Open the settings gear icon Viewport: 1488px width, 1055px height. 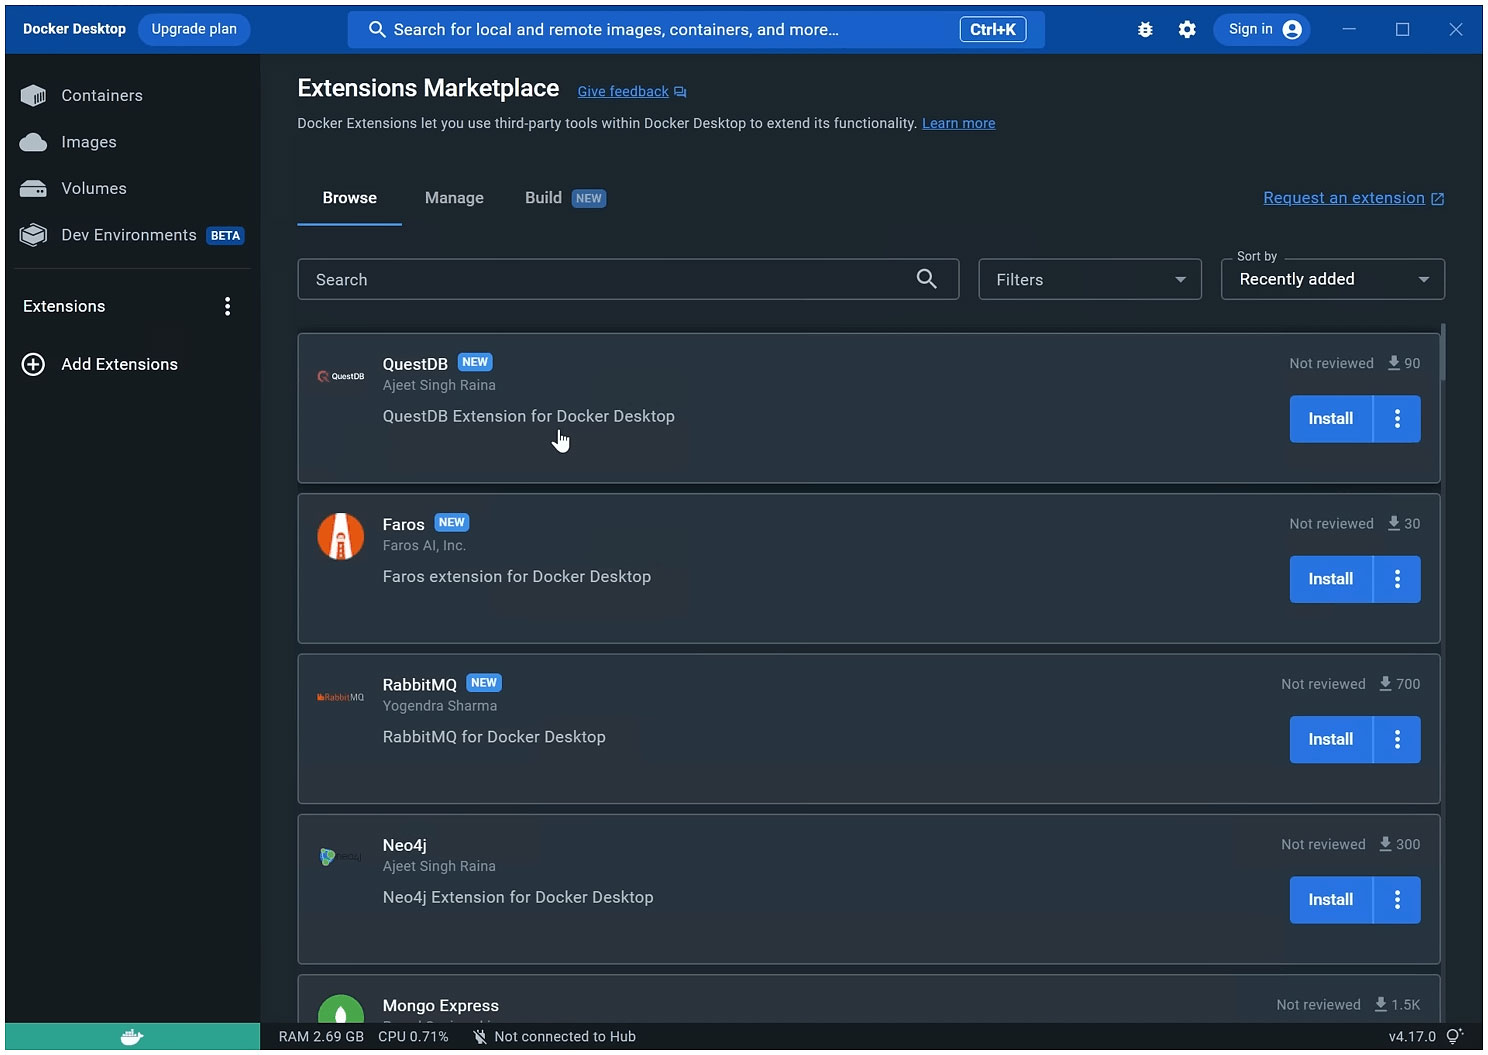[1187, 30]
